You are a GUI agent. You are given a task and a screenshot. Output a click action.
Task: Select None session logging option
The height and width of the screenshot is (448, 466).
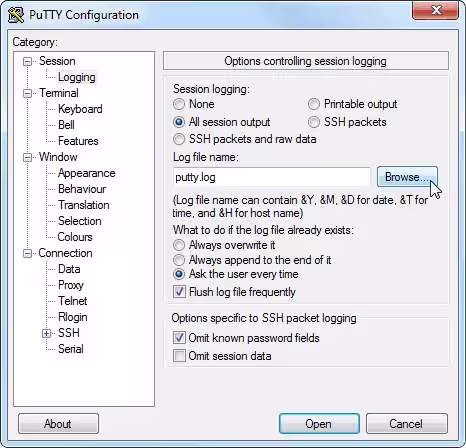[x=179, y=104]
